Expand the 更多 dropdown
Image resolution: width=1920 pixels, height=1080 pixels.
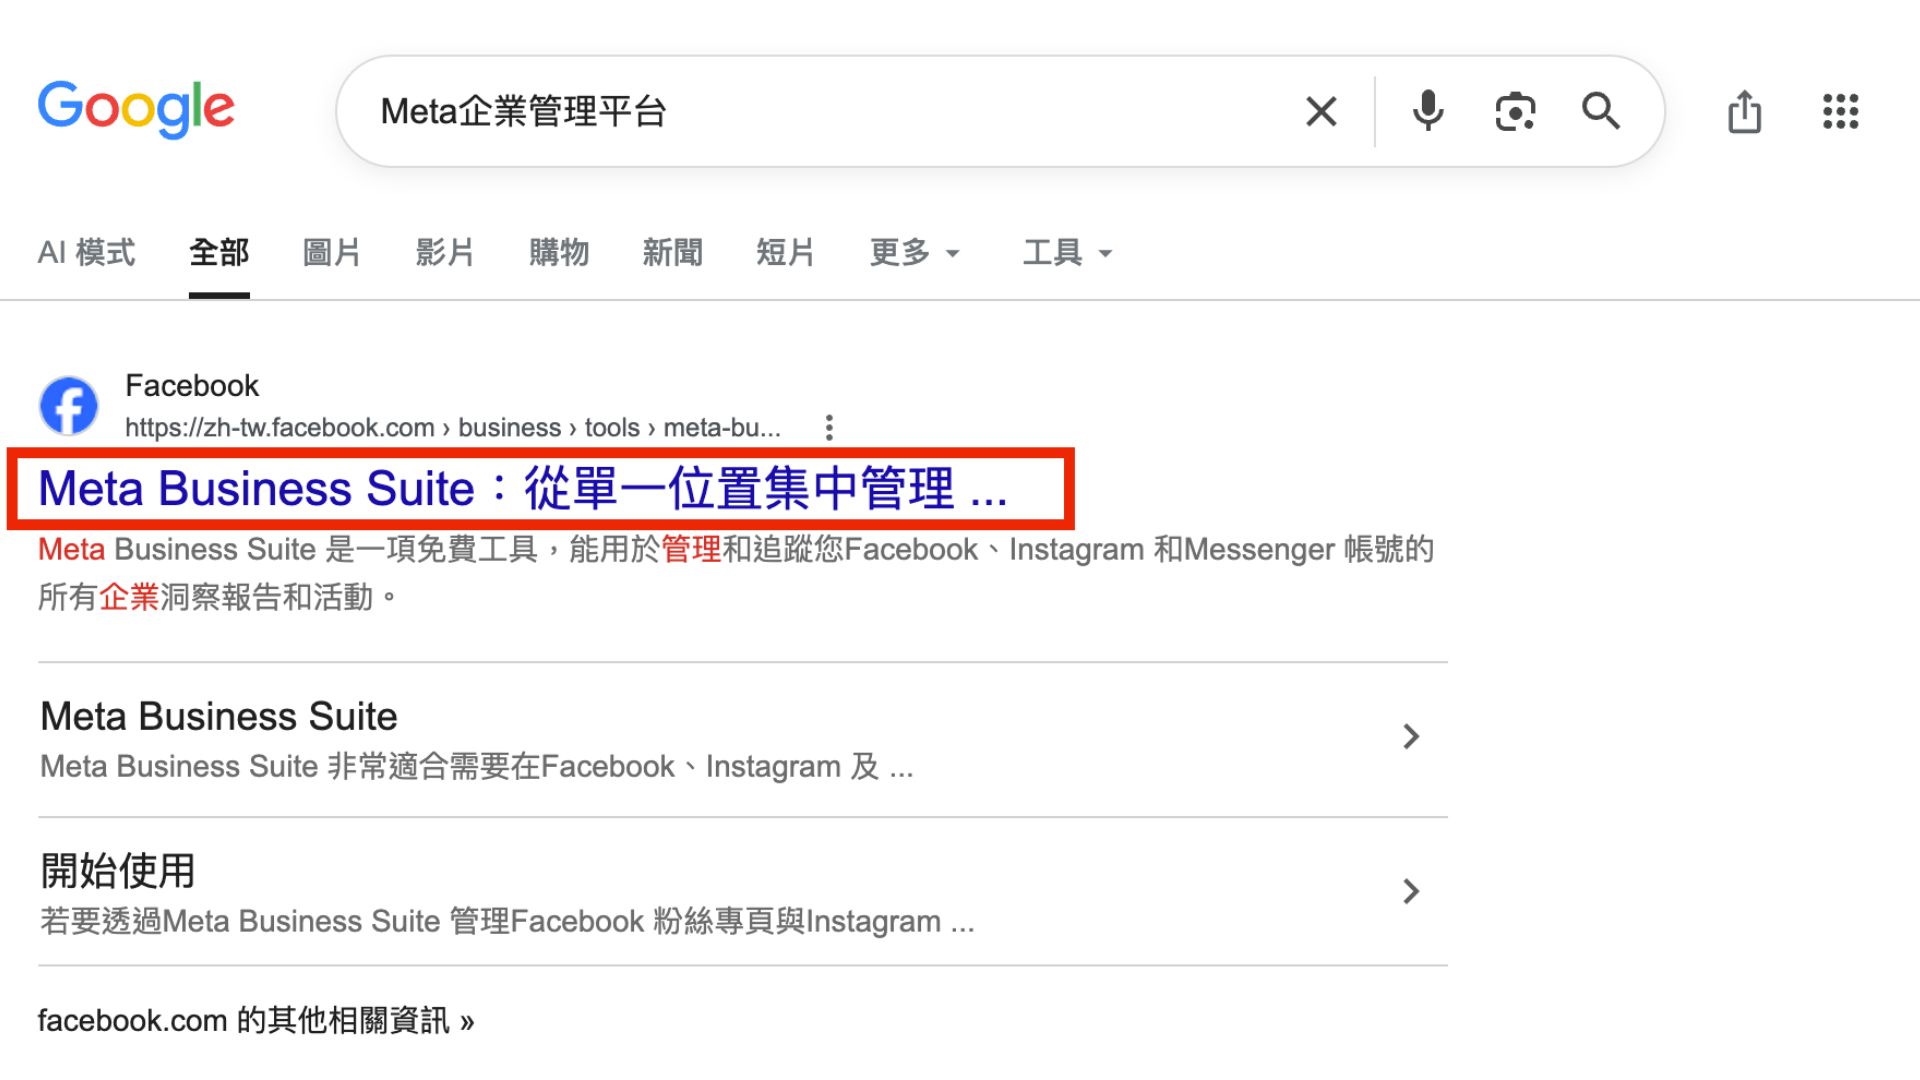point(915,253)
